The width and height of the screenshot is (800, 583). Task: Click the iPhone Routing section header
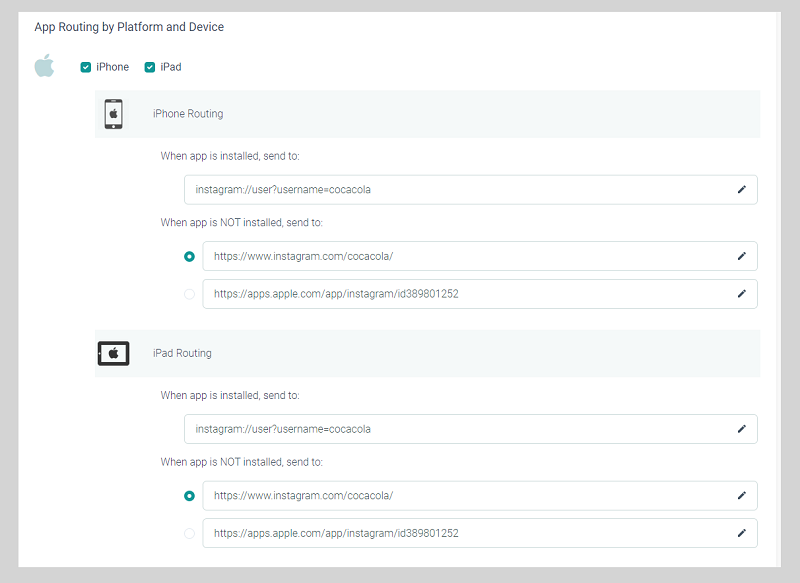pyautogui.click(x=428, y=114)
